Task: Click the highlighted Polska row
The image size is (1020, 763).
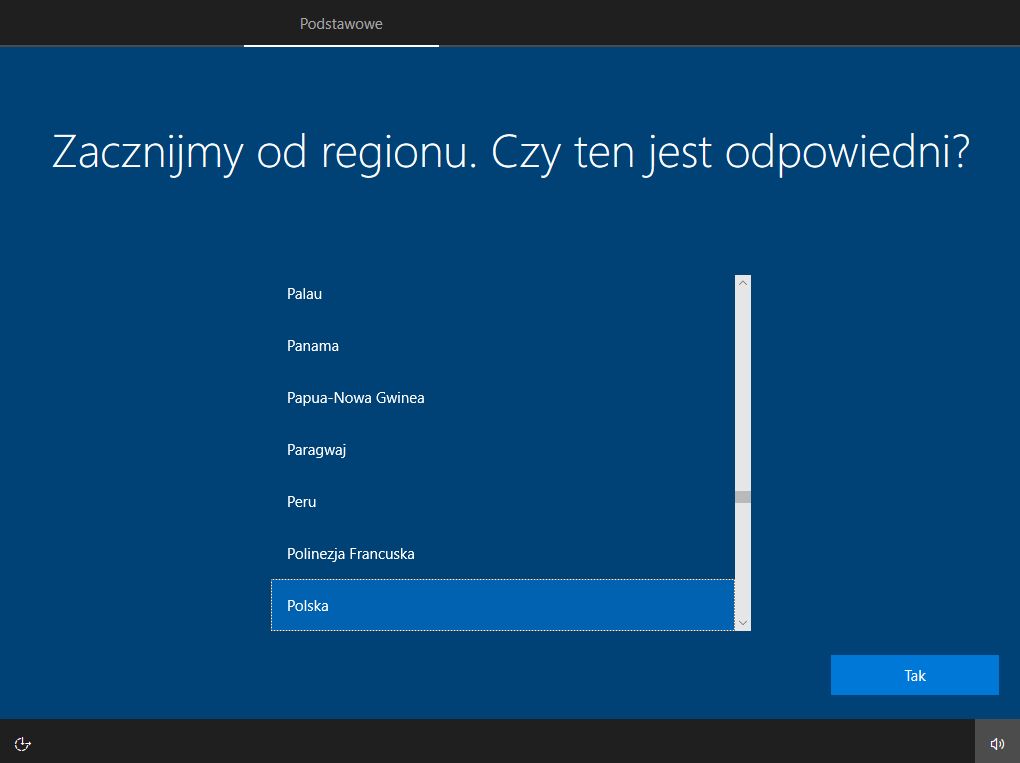Action: tap(503, 606)
